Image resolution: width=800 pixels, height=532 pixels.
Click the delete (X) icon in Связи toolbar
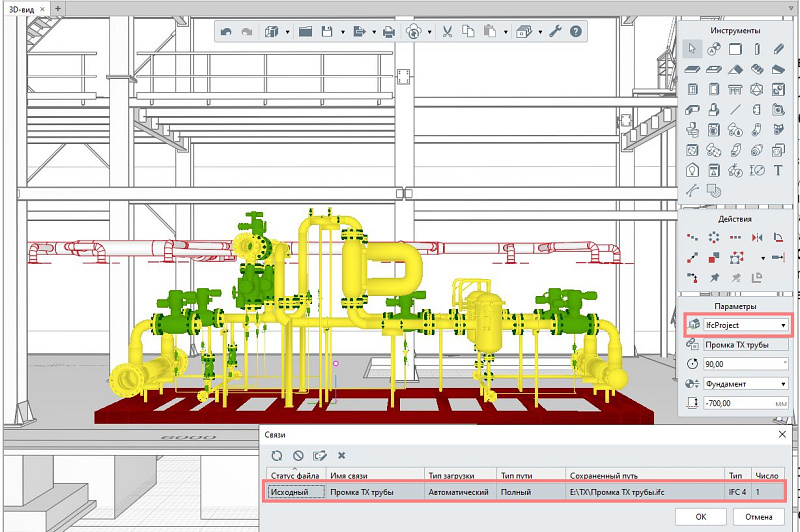[341, 455]
